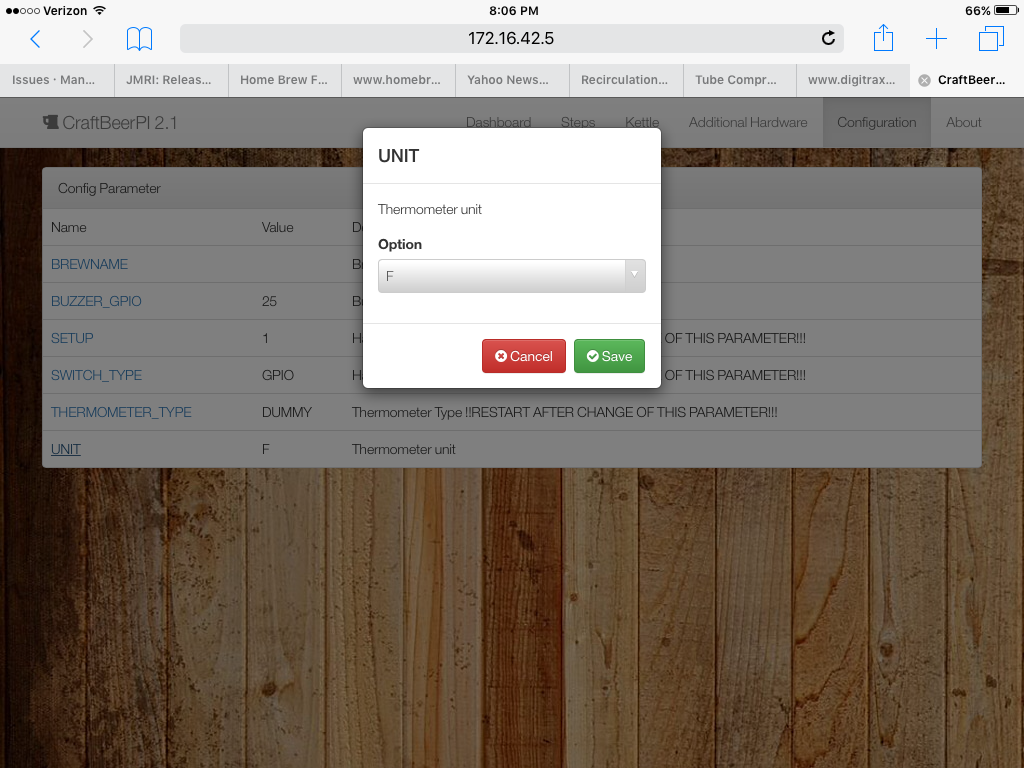Open the BREWNAME parameter link

[x=89, y=264]
